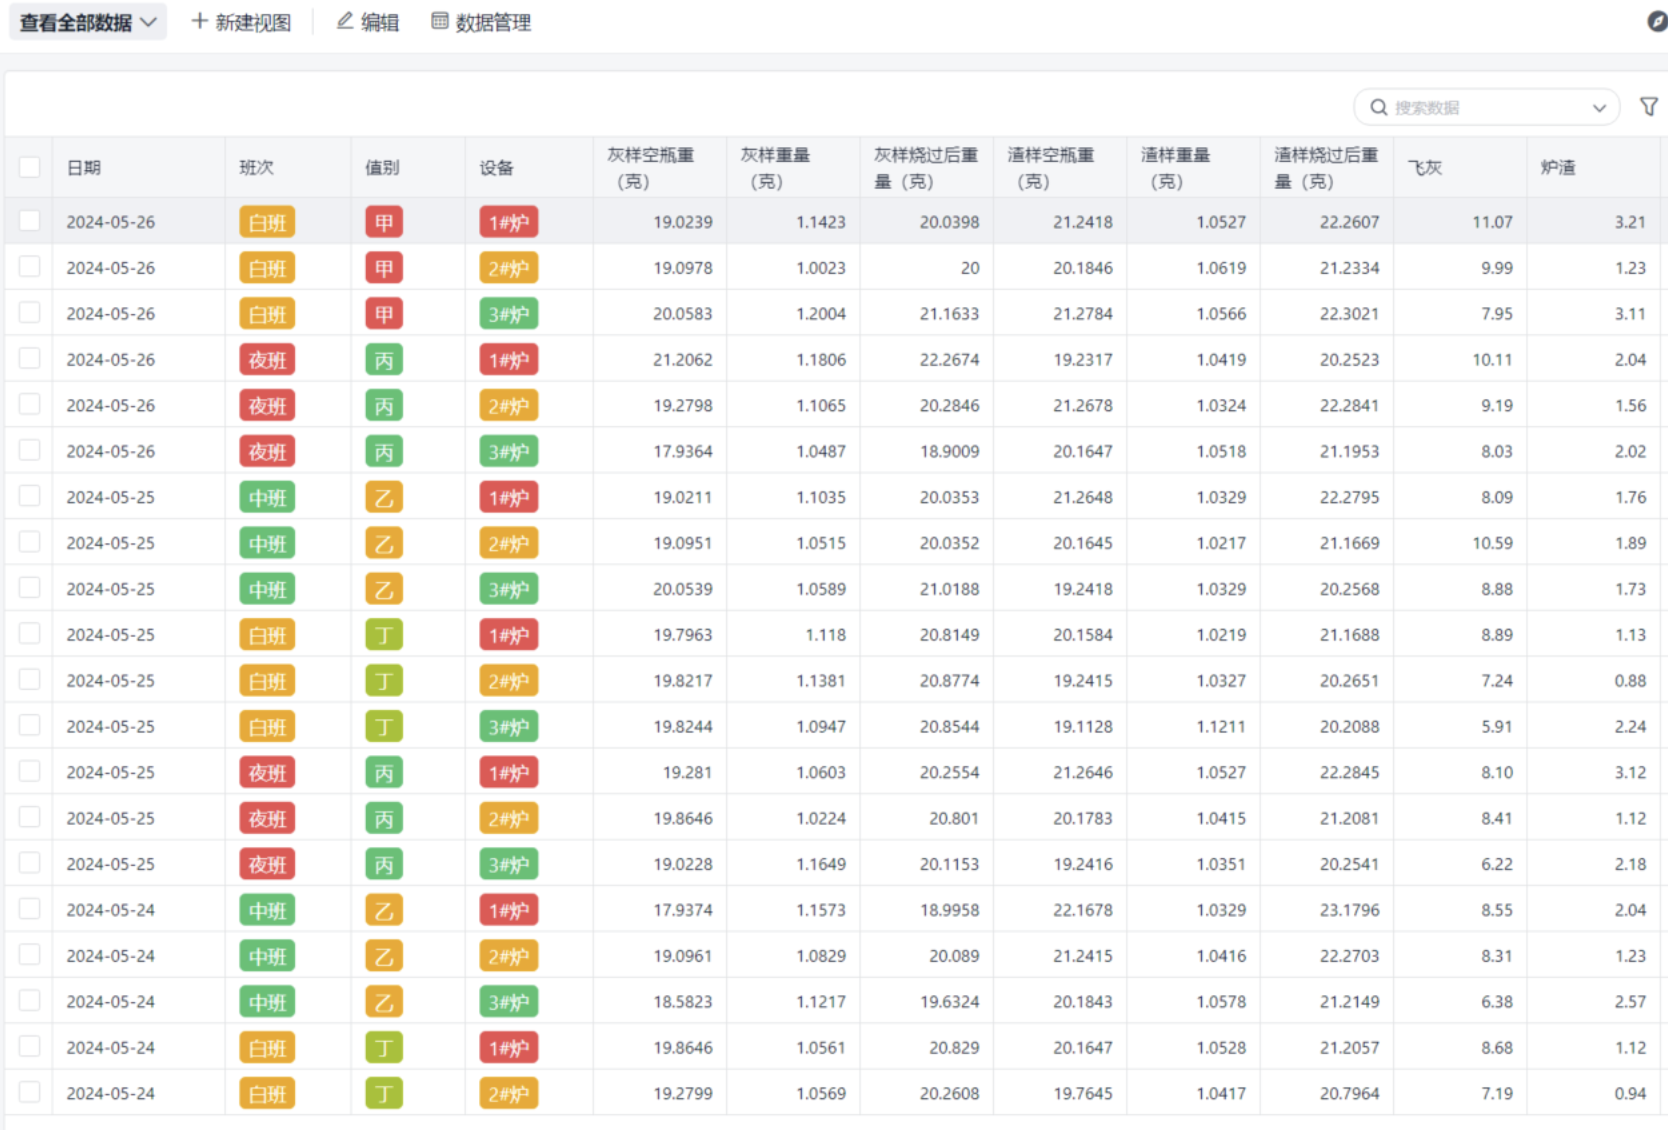Toggle the select-all checkbox in header

click(x=30, y=167)
